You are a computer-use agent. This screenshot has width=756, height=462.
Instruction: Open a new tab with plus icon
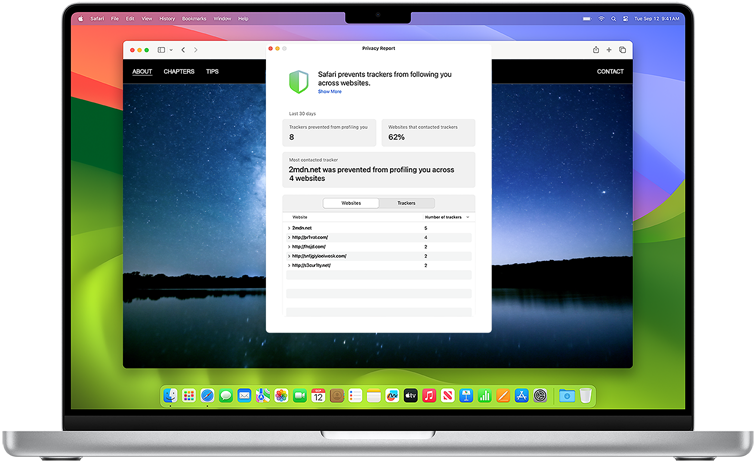[609, 50]
